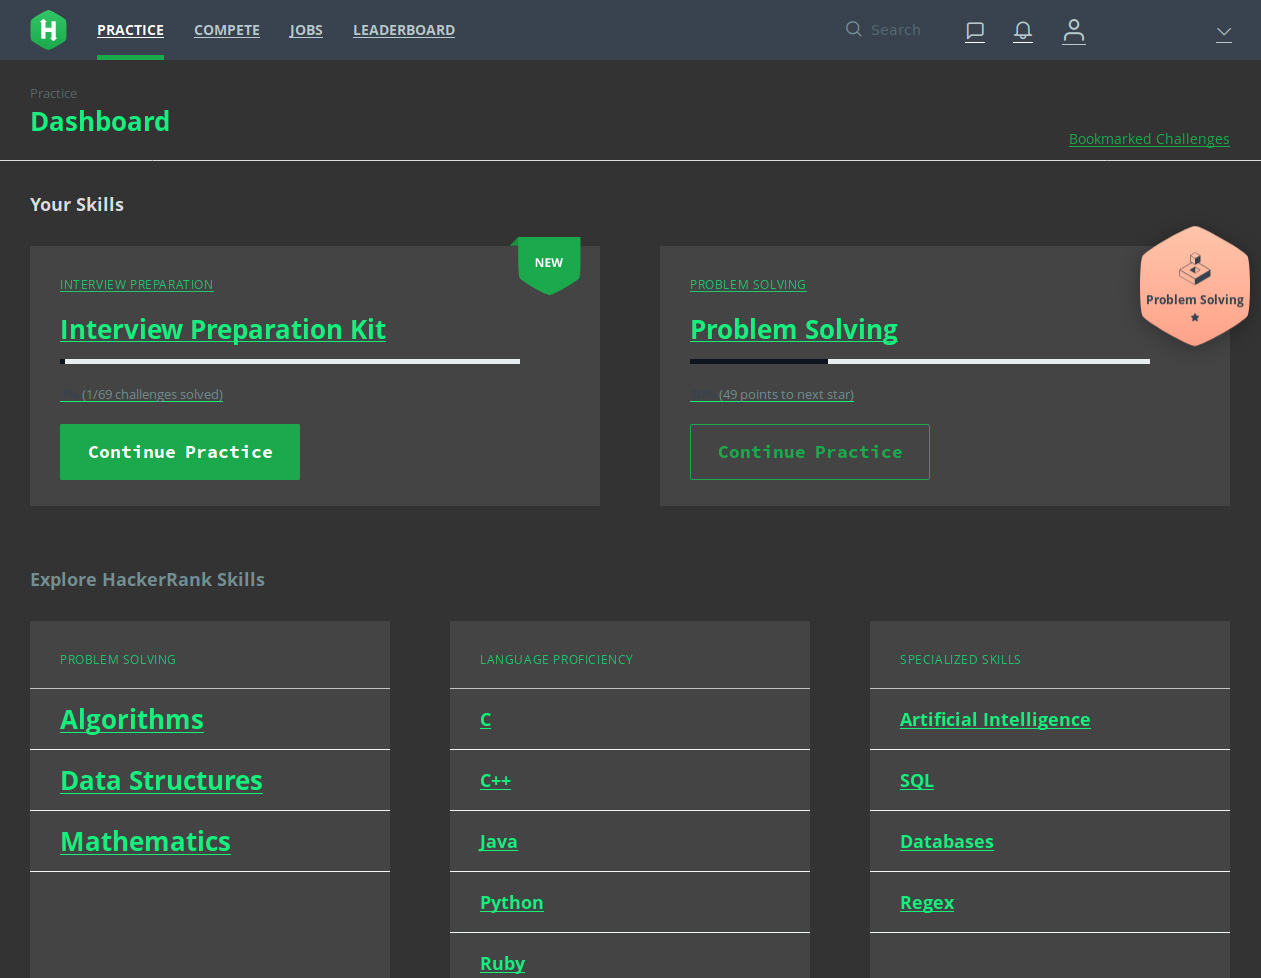Screen dimensions: 1261x978
Task: Open the C++ language track
Action: 495,780
